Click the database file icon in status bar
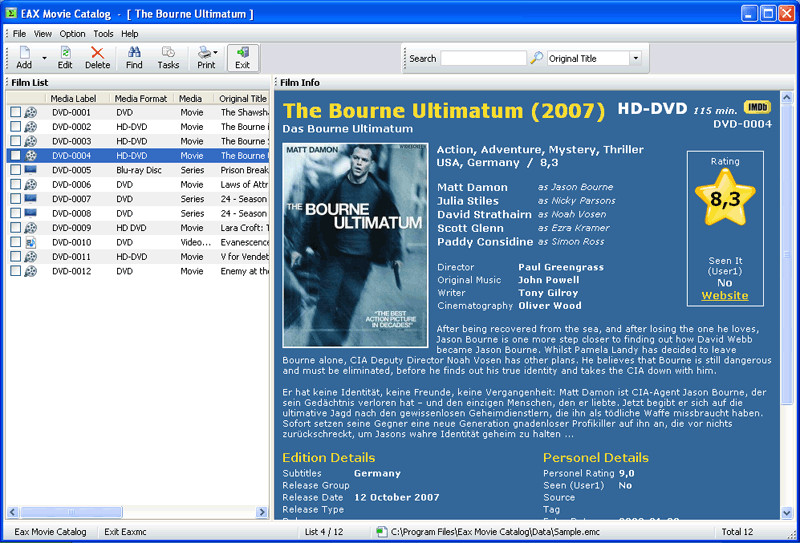800x543 pixels. point(382,532)
